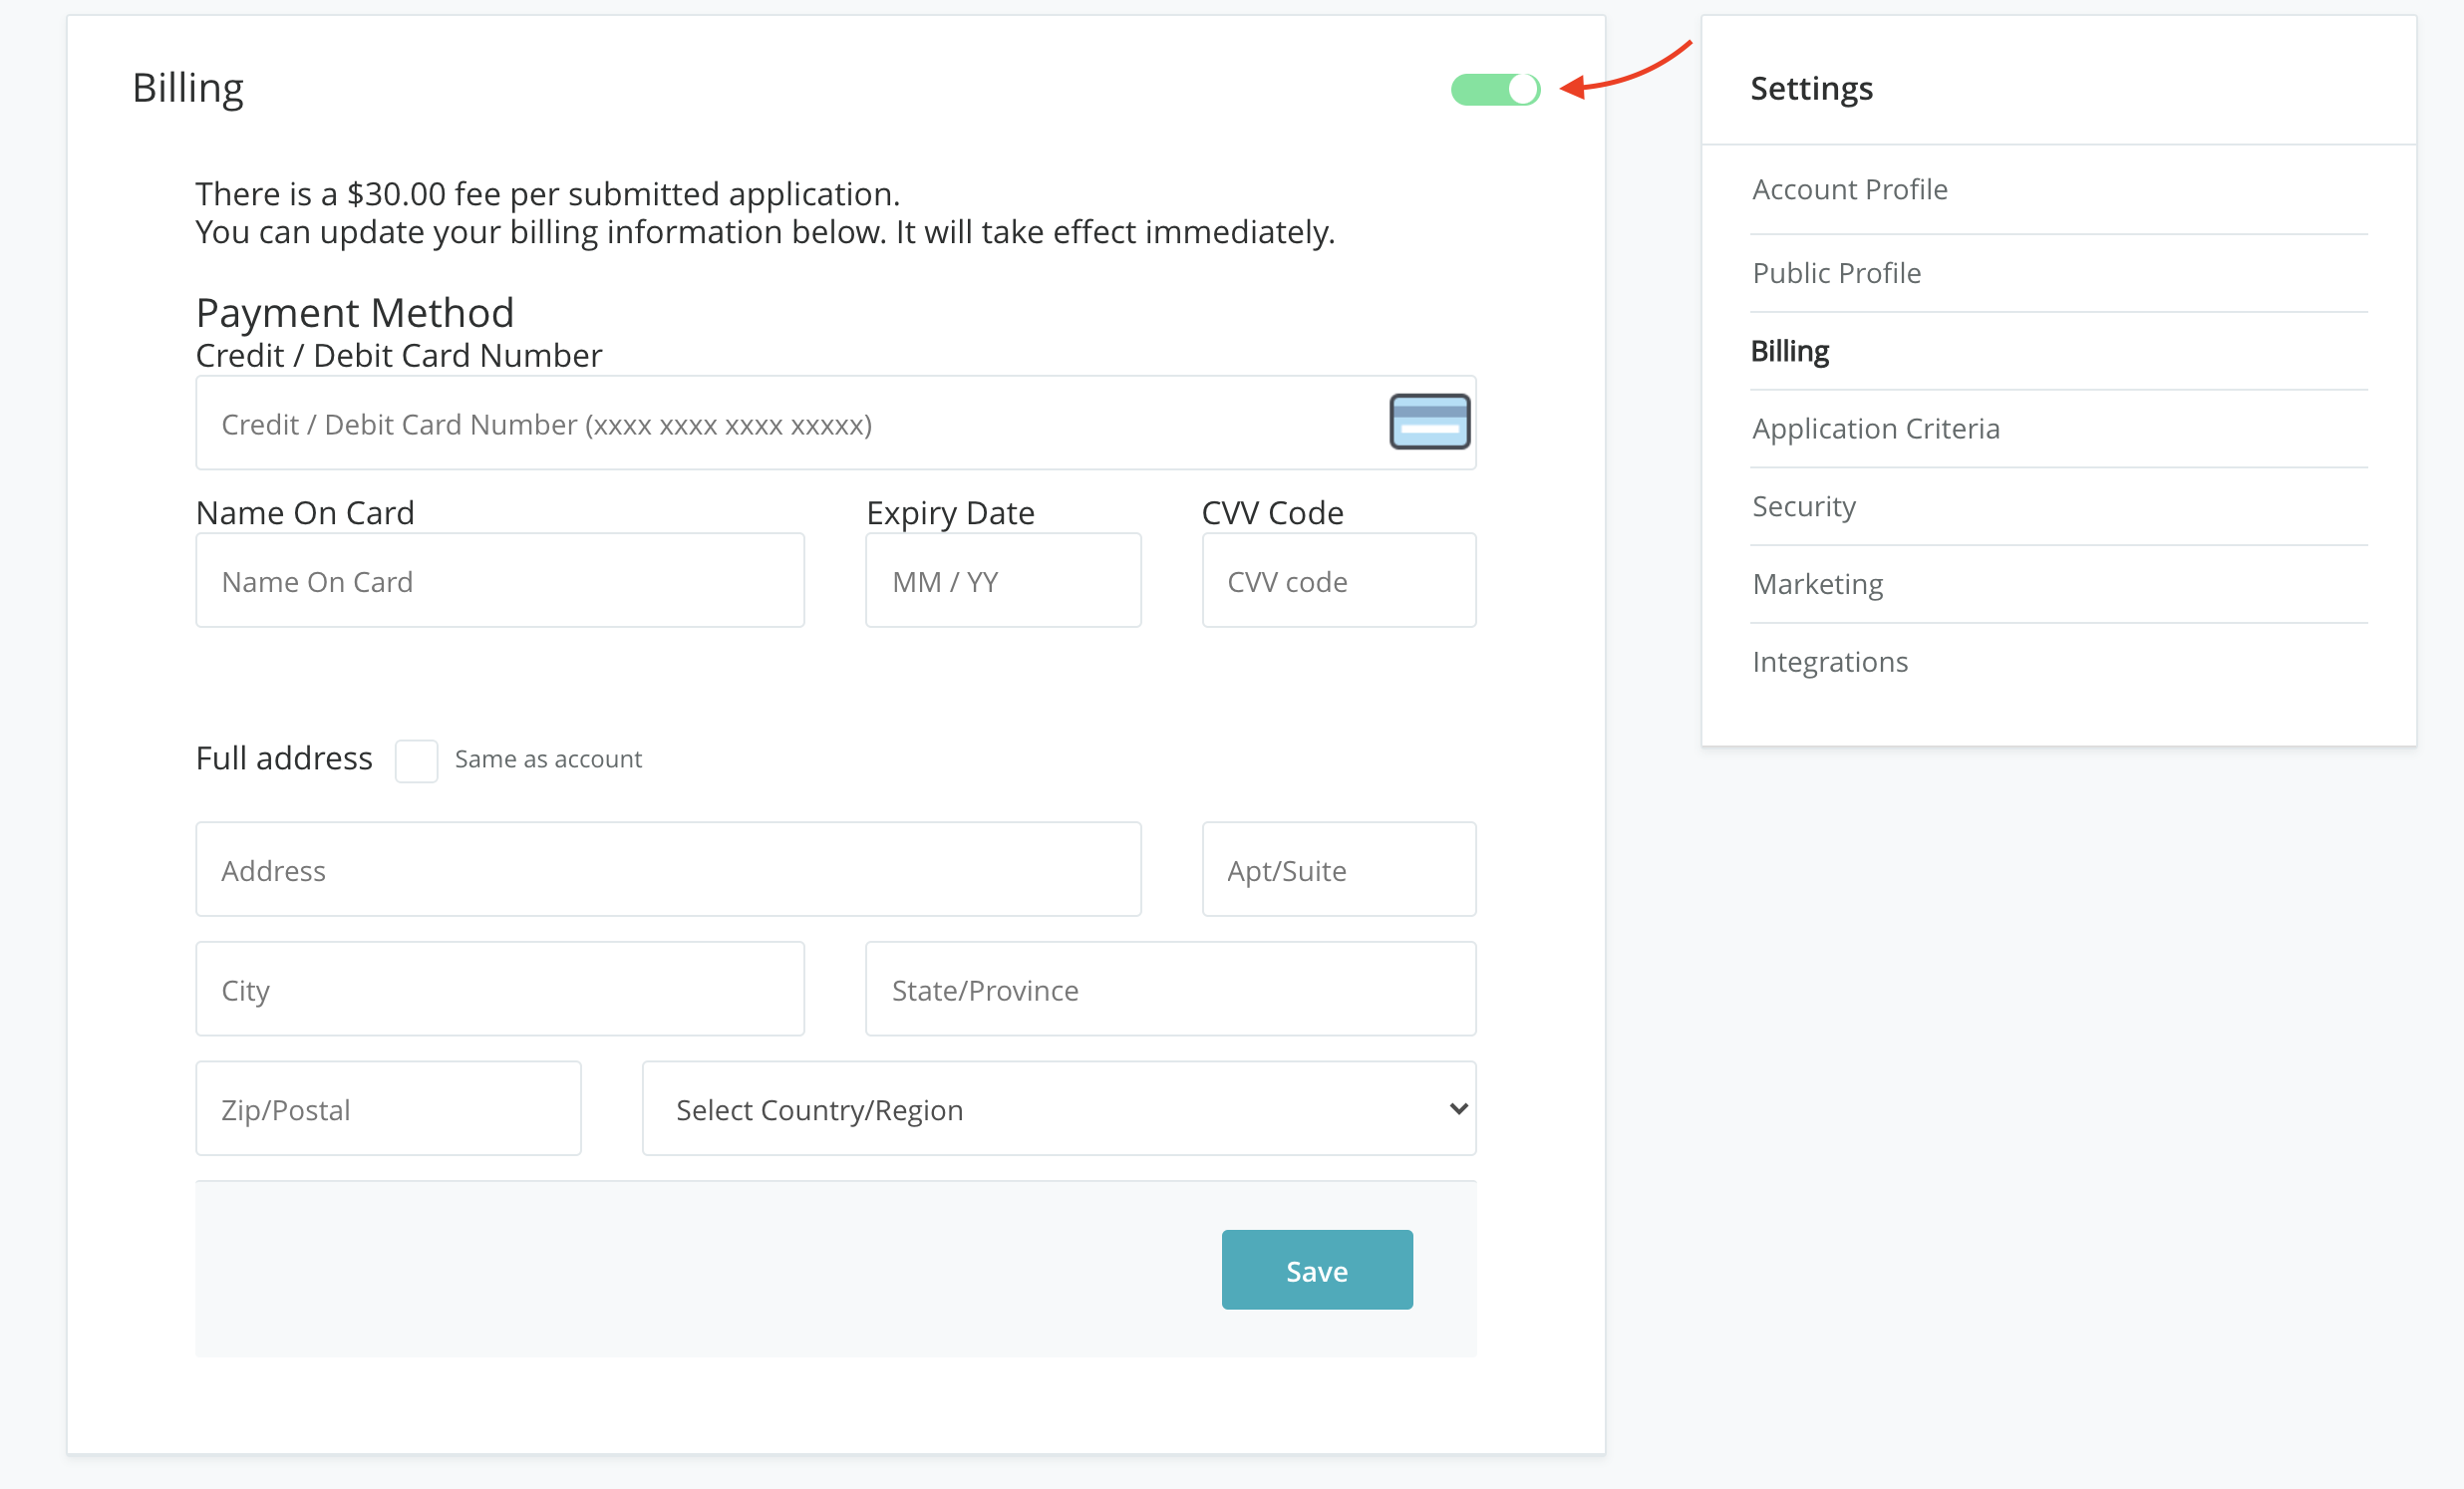Click the Save button
The height and width of the screenshot is (1489, 2464).
1316,1270
